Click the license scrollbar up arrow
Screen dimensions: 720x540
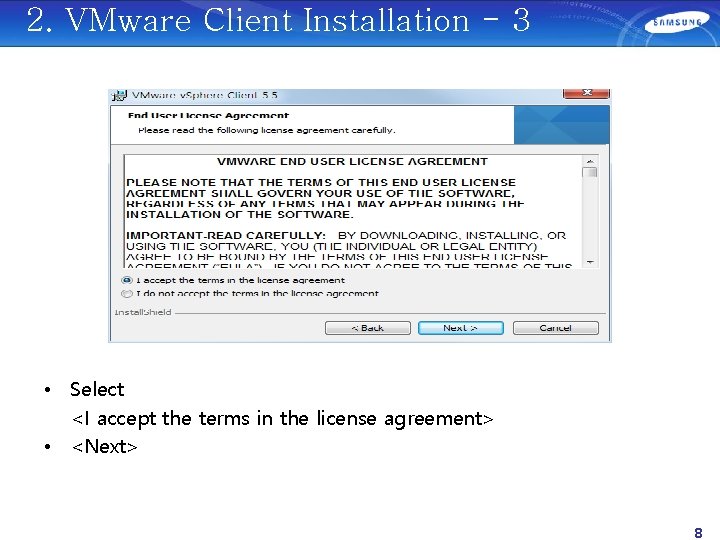pos(590,161)
